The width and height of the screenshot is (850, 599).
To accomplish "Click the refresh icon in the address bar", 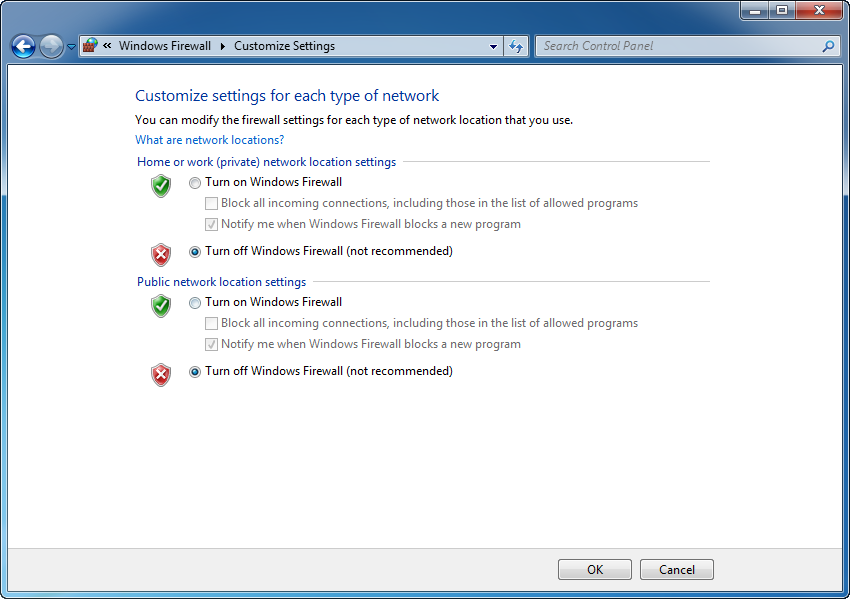I will 516,46.
